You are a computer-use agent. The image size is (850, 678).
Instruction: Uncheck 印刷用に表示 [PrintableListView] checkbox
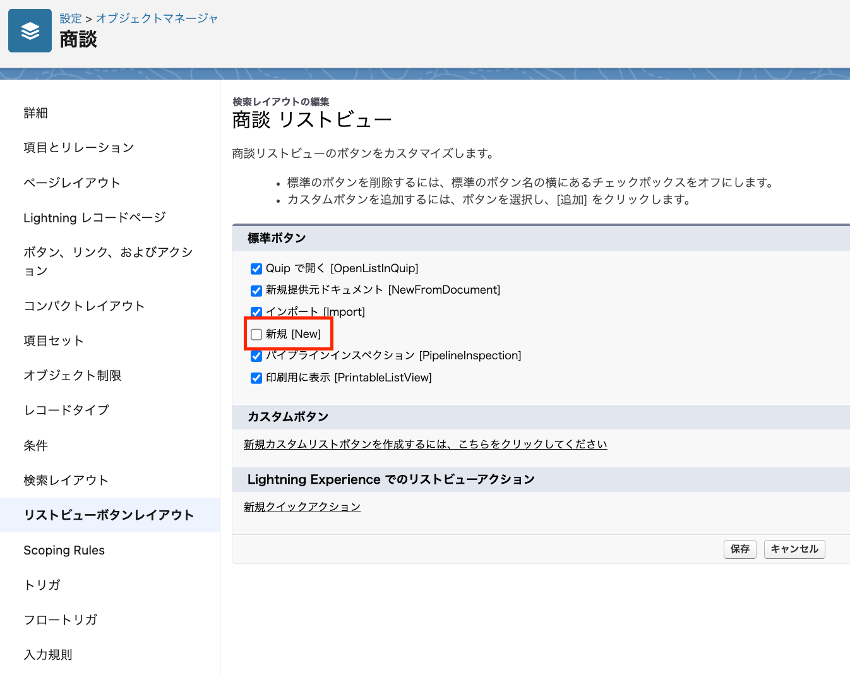[256, 378]
